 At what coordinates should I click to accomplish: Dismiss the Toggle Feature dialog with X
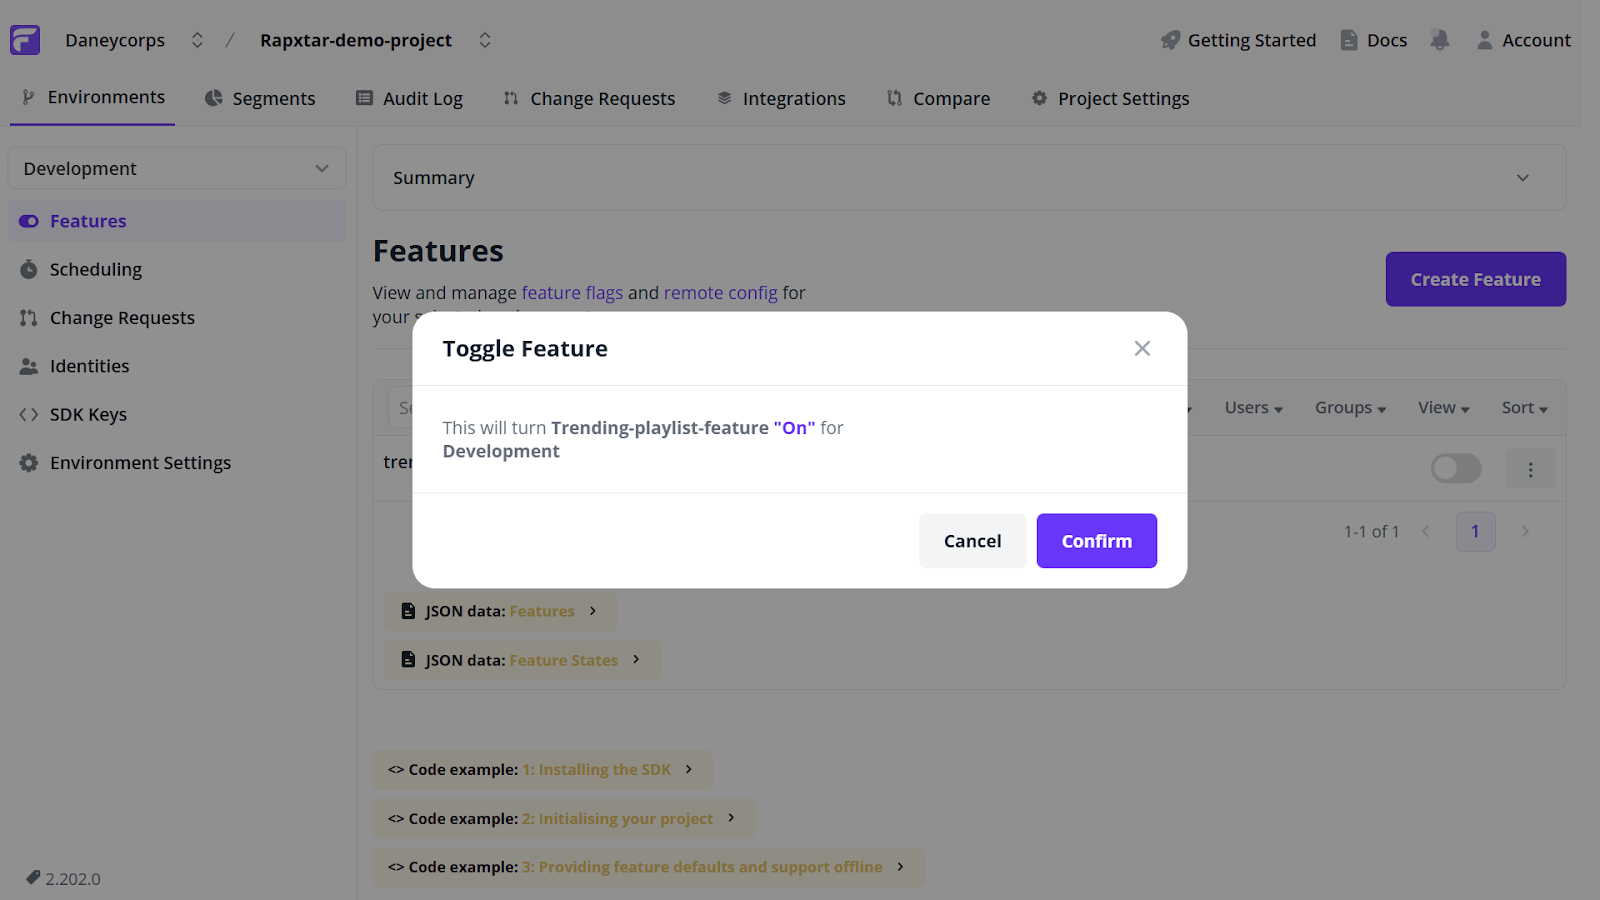point(1142,348)
